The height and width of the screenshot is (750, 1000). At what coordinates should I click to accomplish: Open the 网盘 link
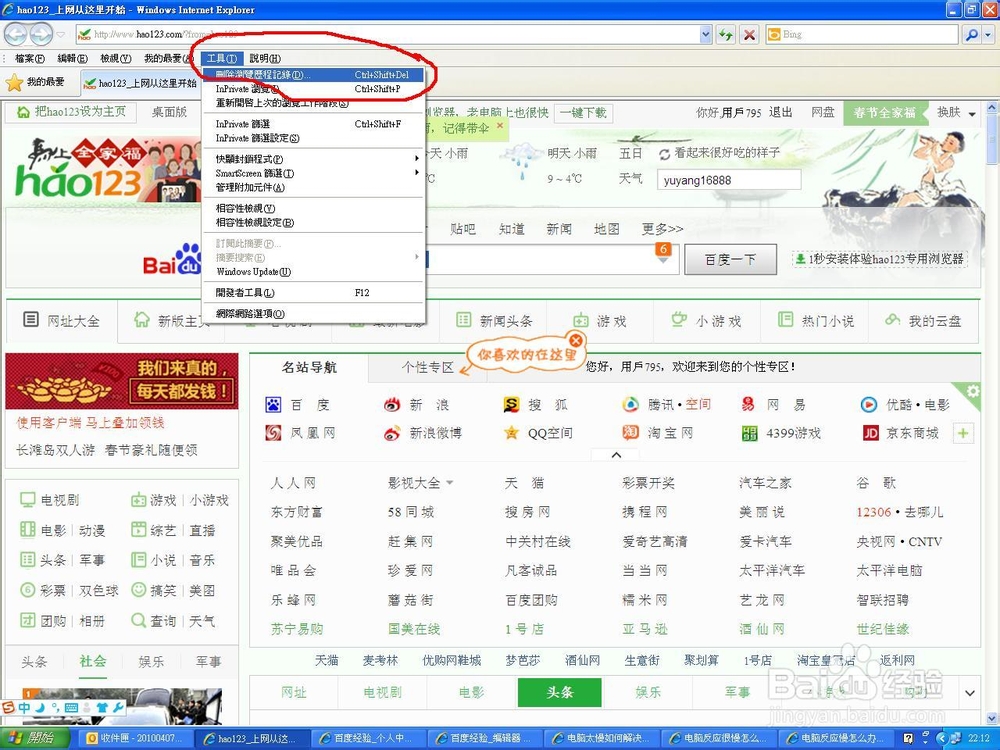823,112
